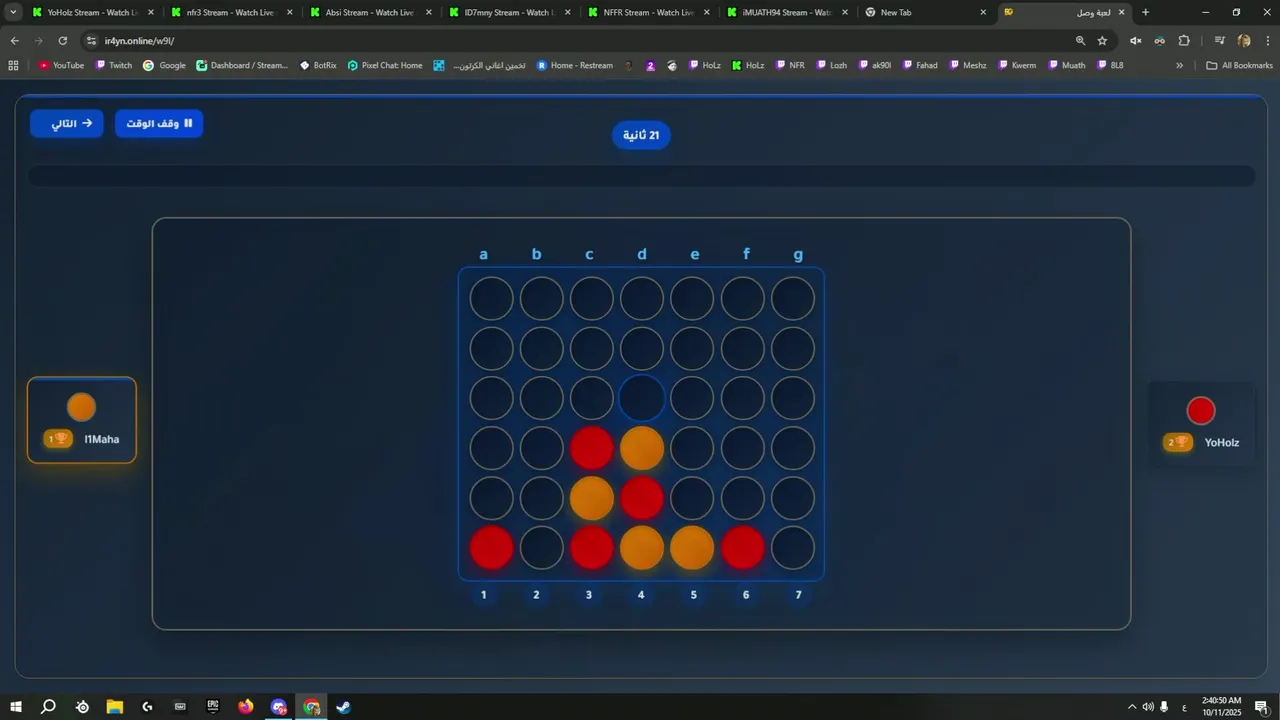
Task: Click the empty bottom slot in column g
Action: point(793,548)
